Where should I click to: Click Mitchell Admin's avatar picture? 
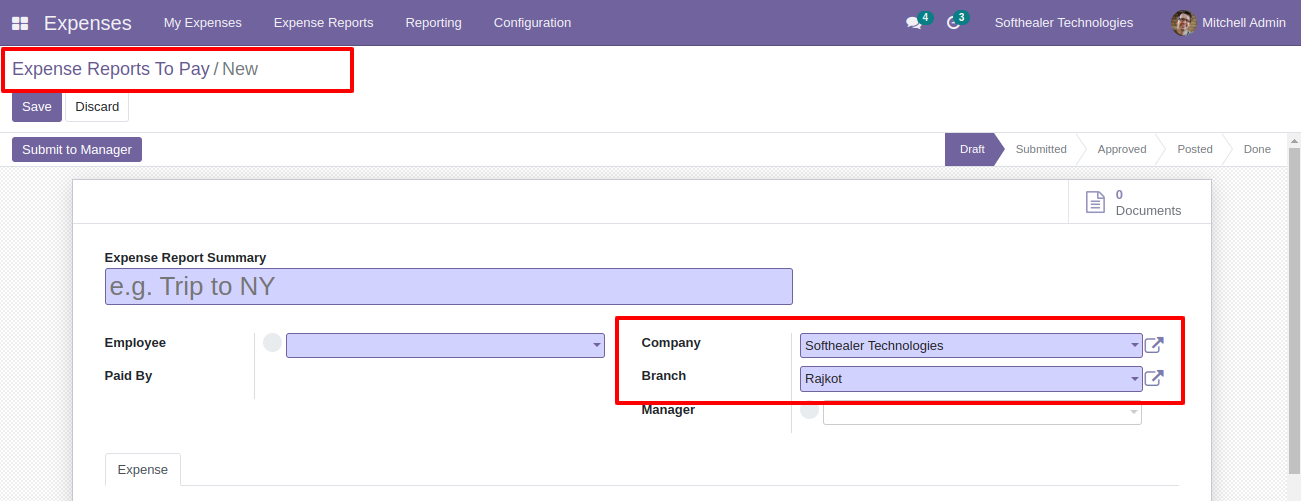1184,23
